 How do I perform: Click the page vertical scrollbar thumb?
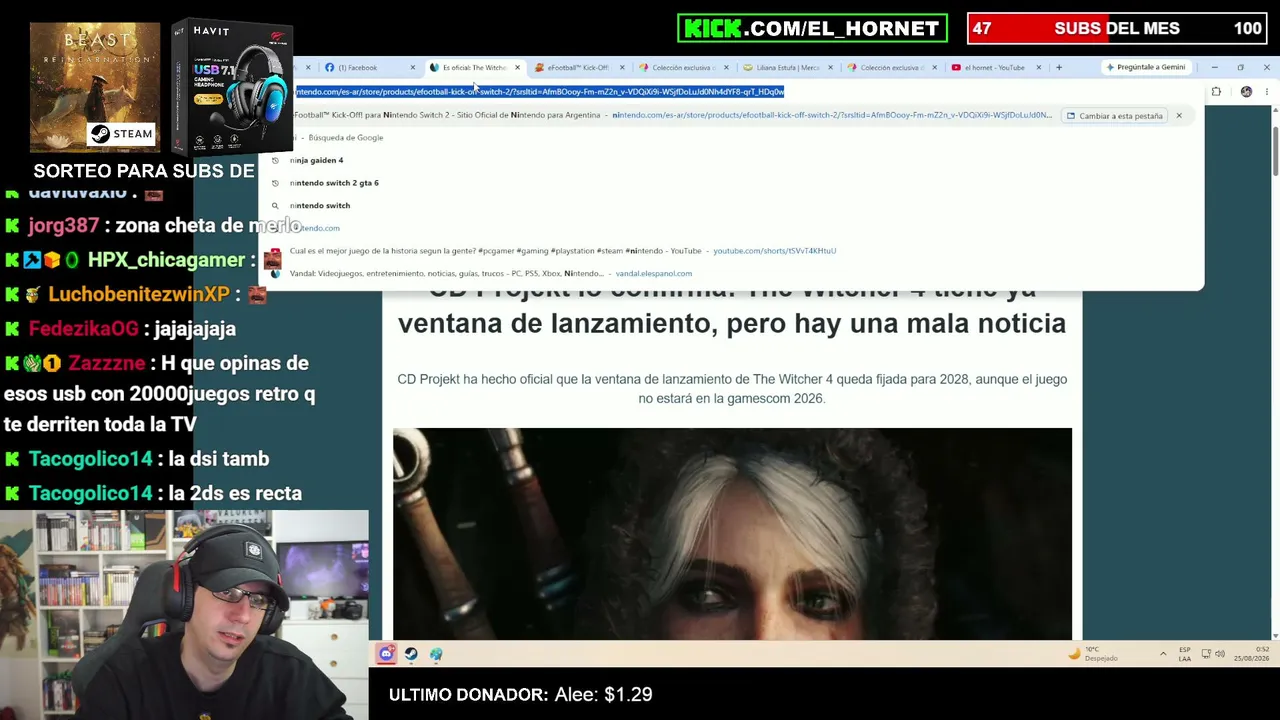(x=1275, y=151)
